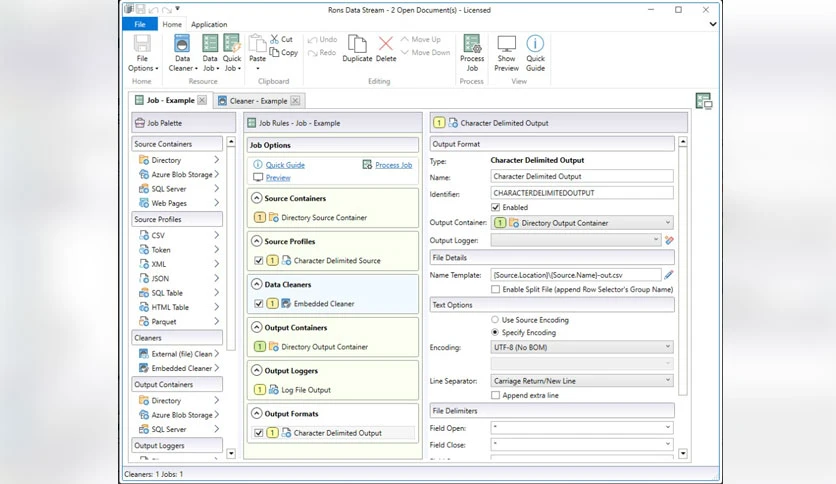Open the Field Open dropdown
836x484 pixels.
click(x=582, y=427)
